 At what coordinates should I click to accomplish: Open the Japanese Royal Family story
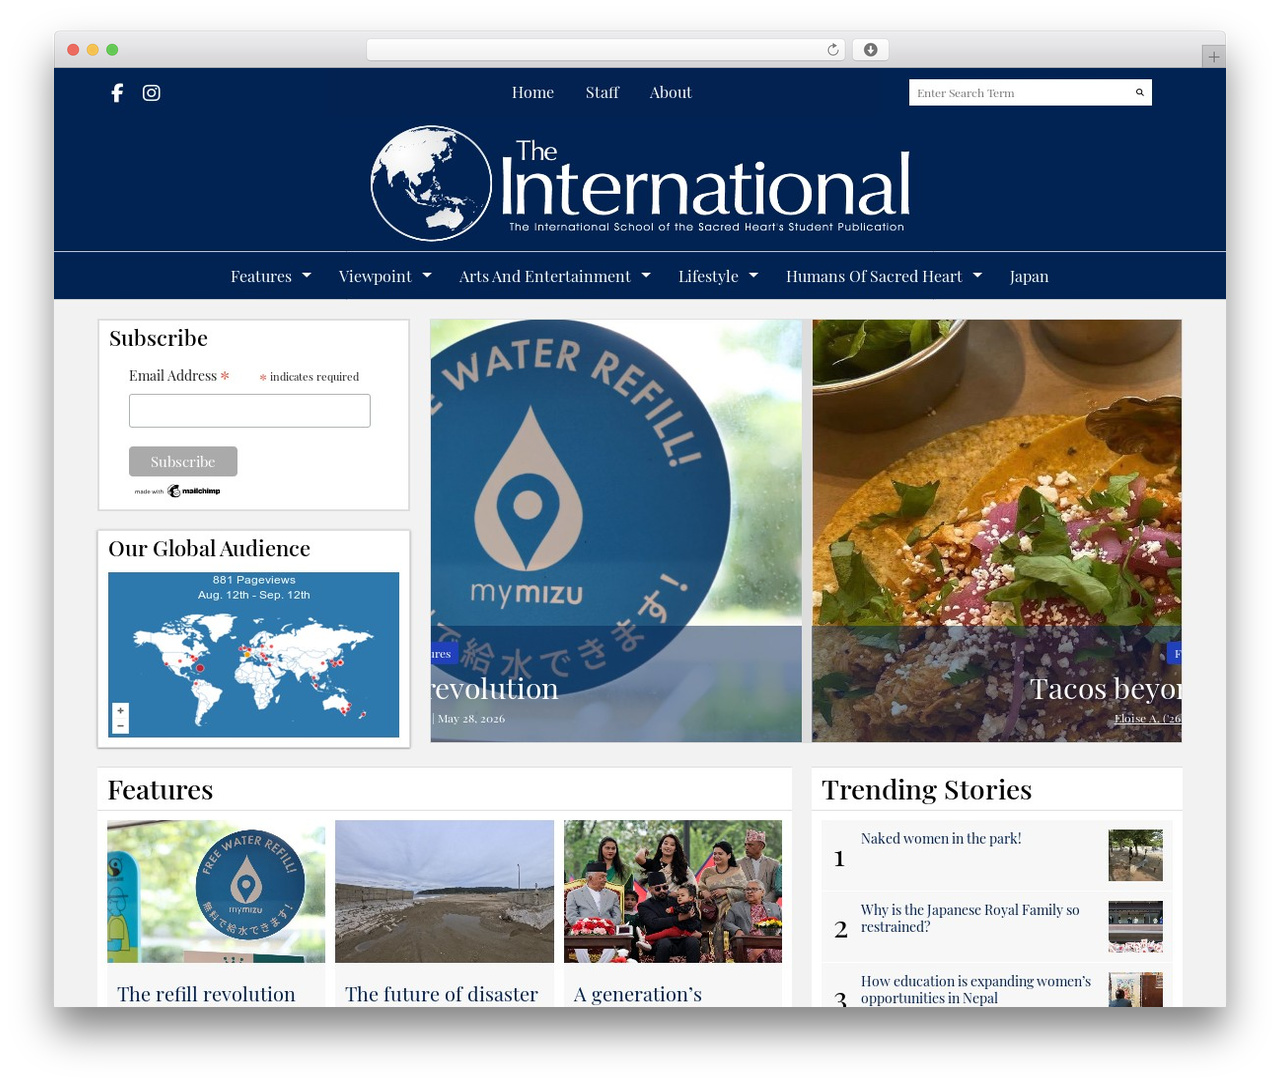pyautogui.click(x=970, y=918)
